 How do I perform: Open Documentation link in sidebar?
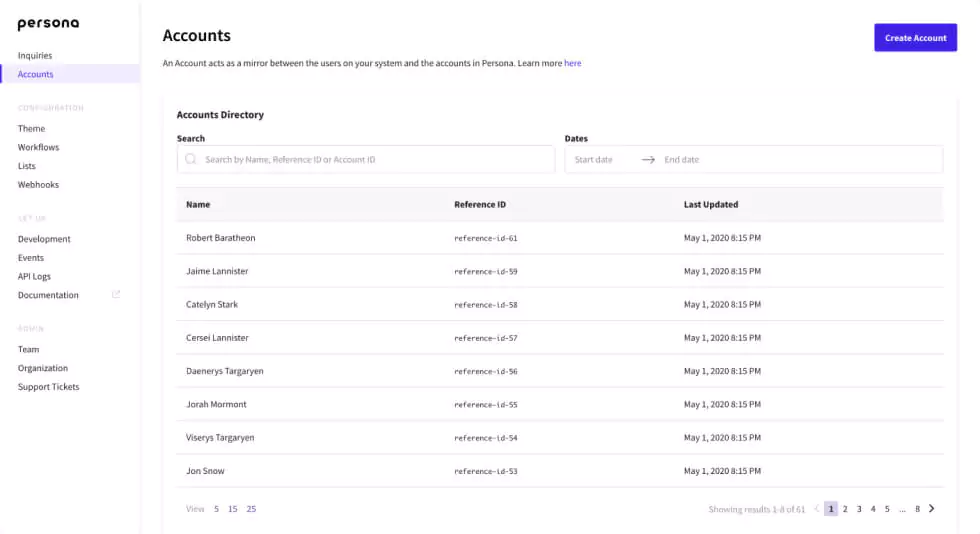coord(48,295)
